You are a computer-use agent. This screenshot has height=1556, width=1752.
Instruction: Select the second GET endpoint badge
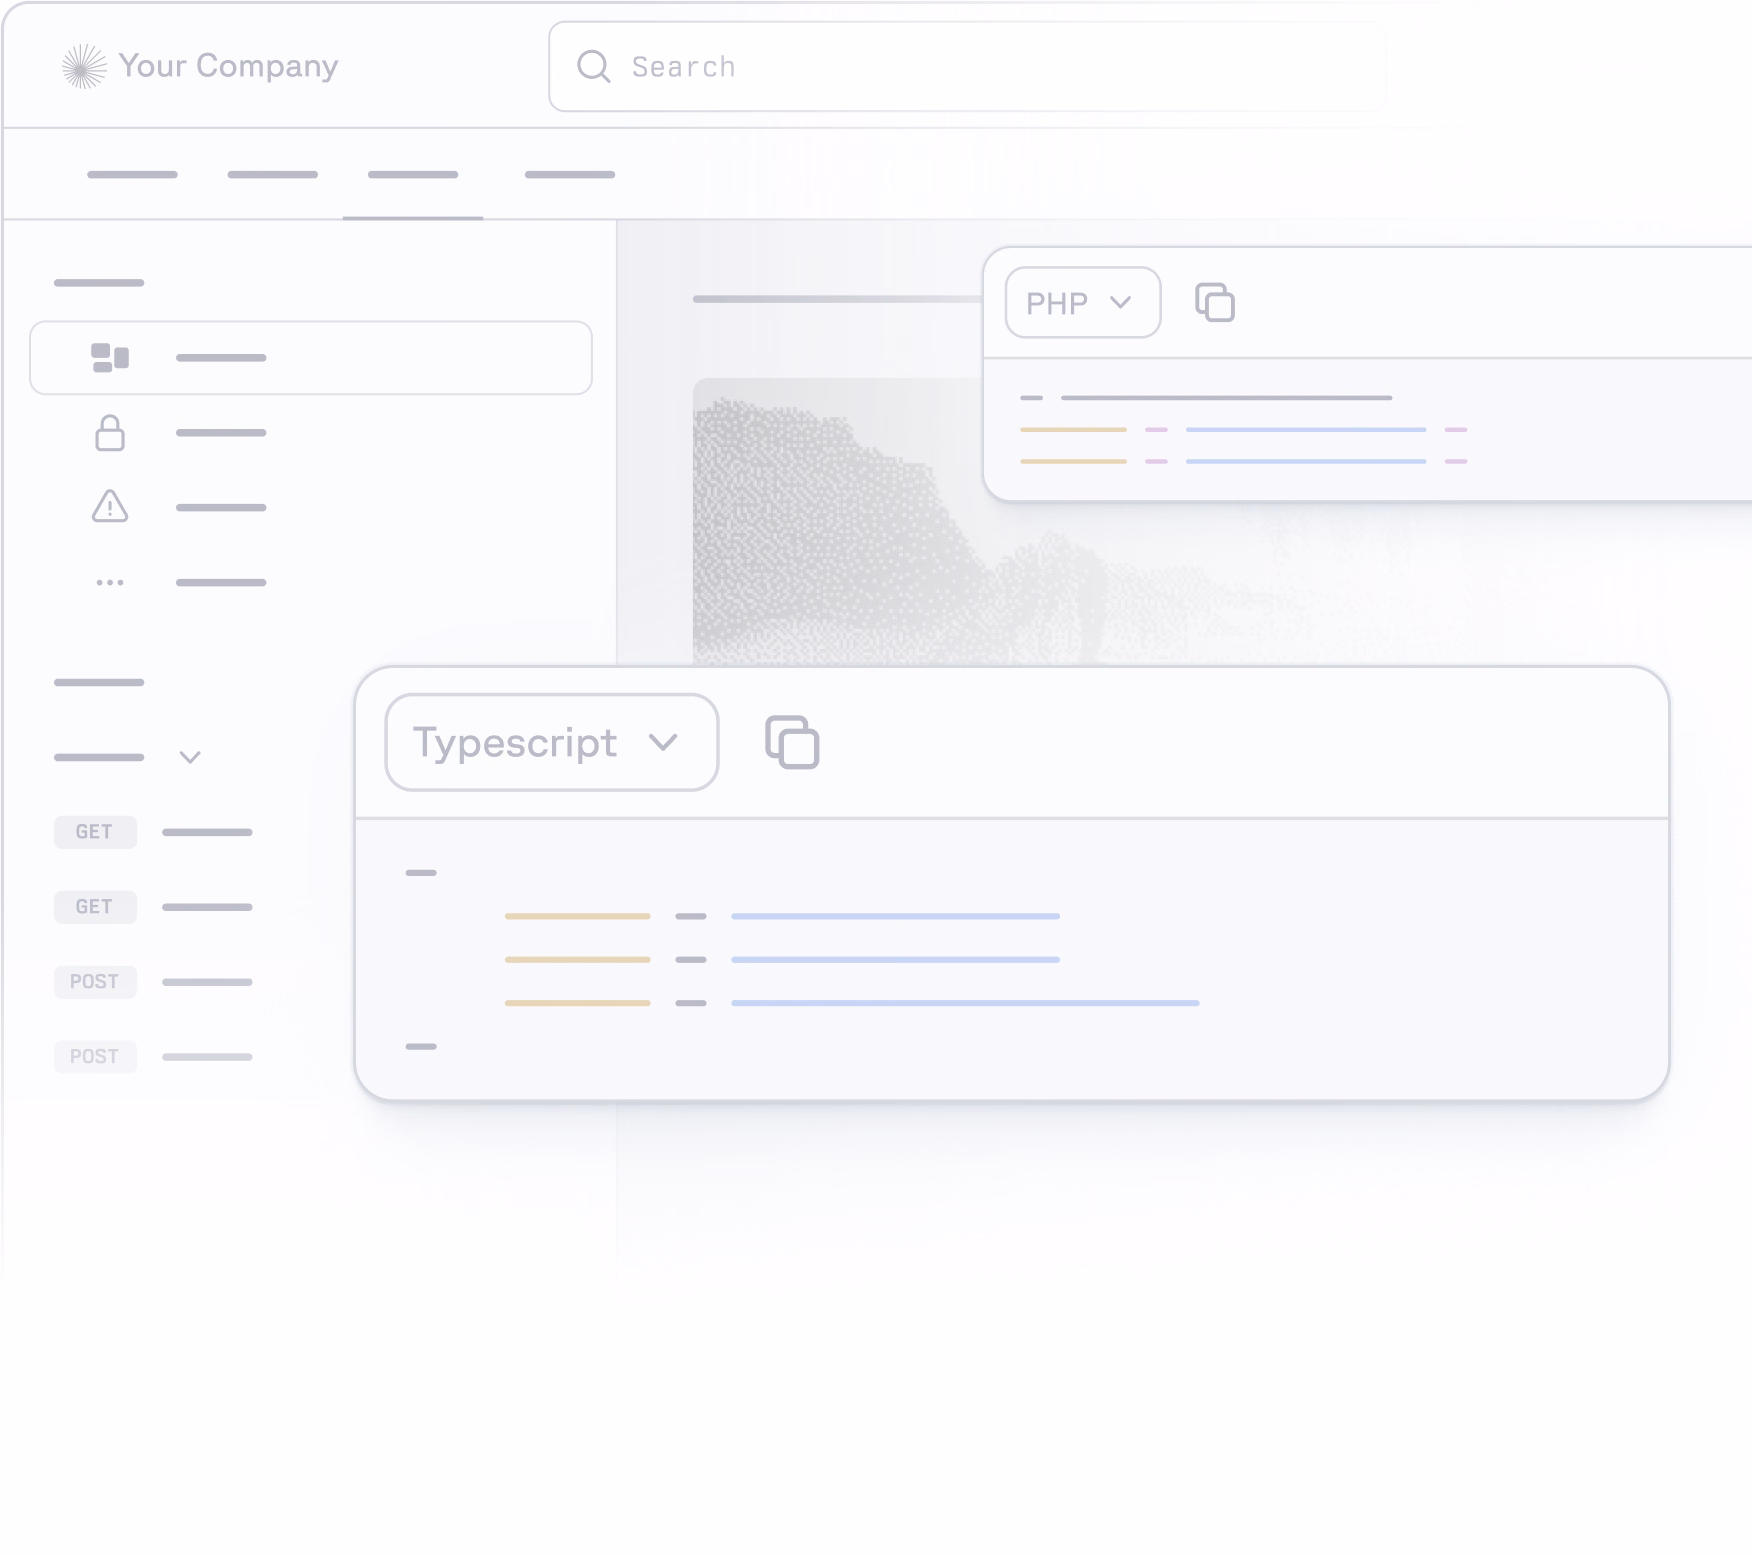(95, 907)
